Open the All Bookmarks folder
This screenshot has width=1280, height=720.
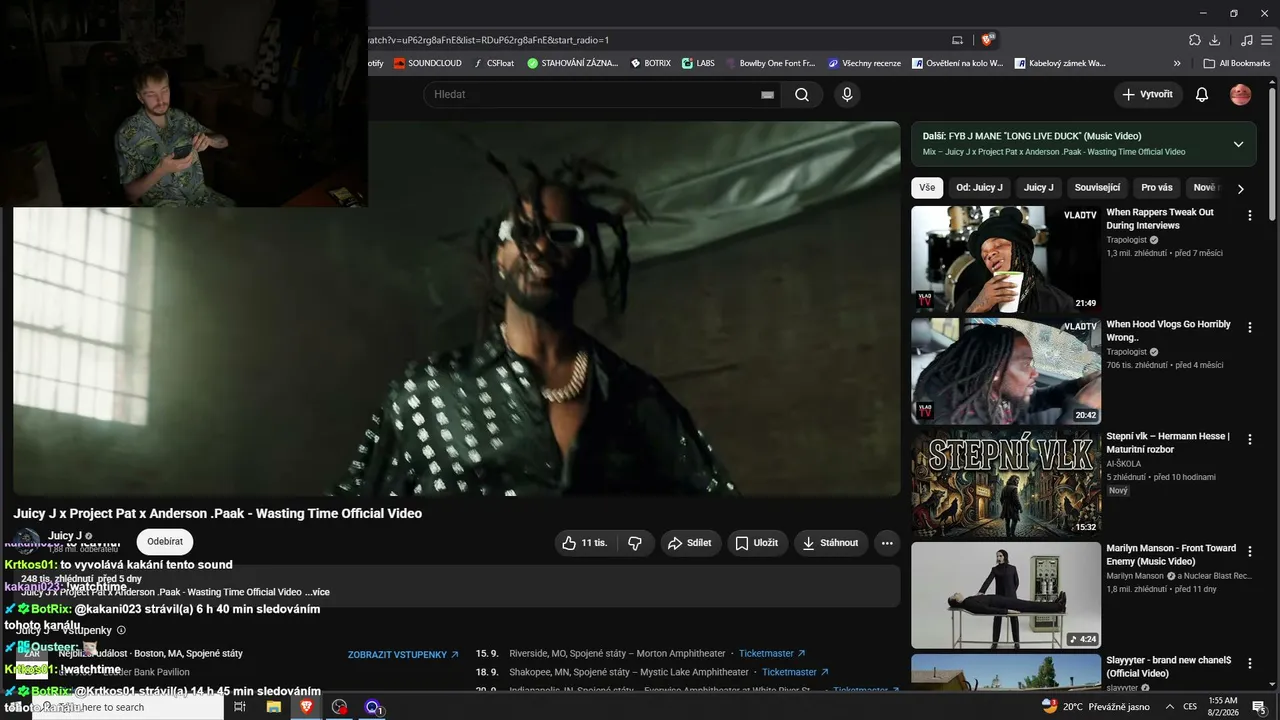(1237, 63)
